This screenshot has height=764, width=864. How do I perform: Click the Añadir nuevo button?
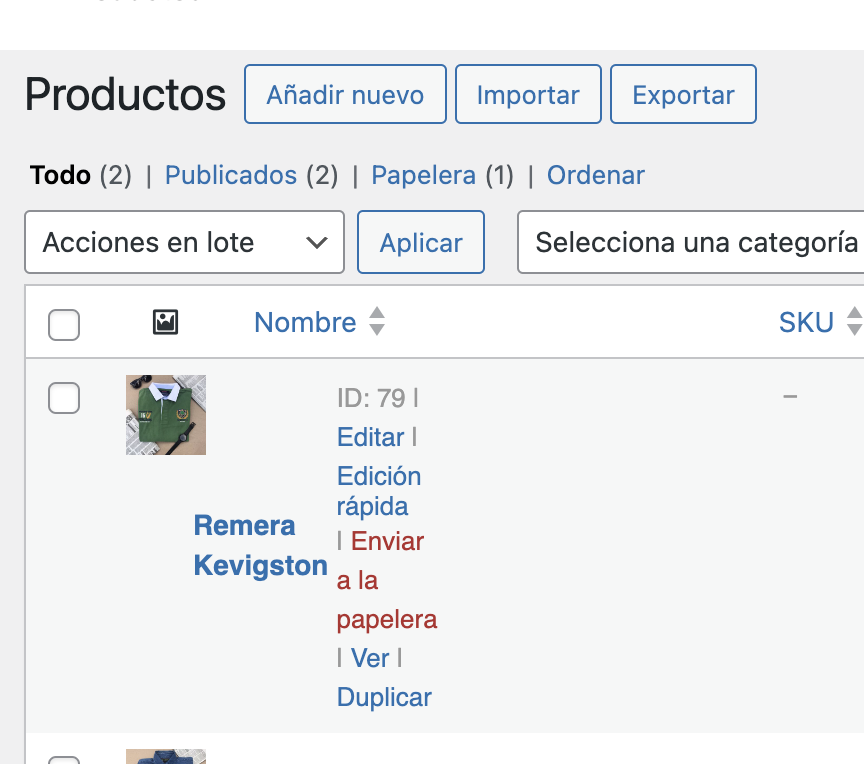pyautogui.click(x=345, y=94)
